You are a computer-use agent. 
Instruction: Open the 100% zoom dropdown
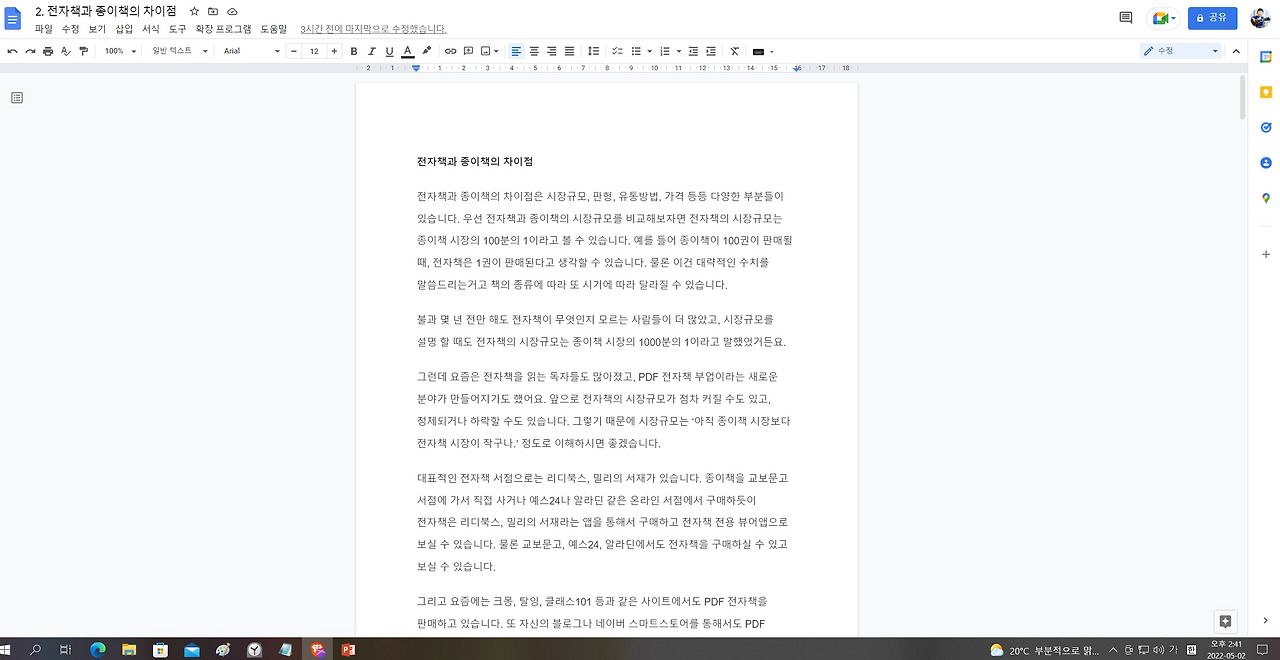(x=117, y=51)
